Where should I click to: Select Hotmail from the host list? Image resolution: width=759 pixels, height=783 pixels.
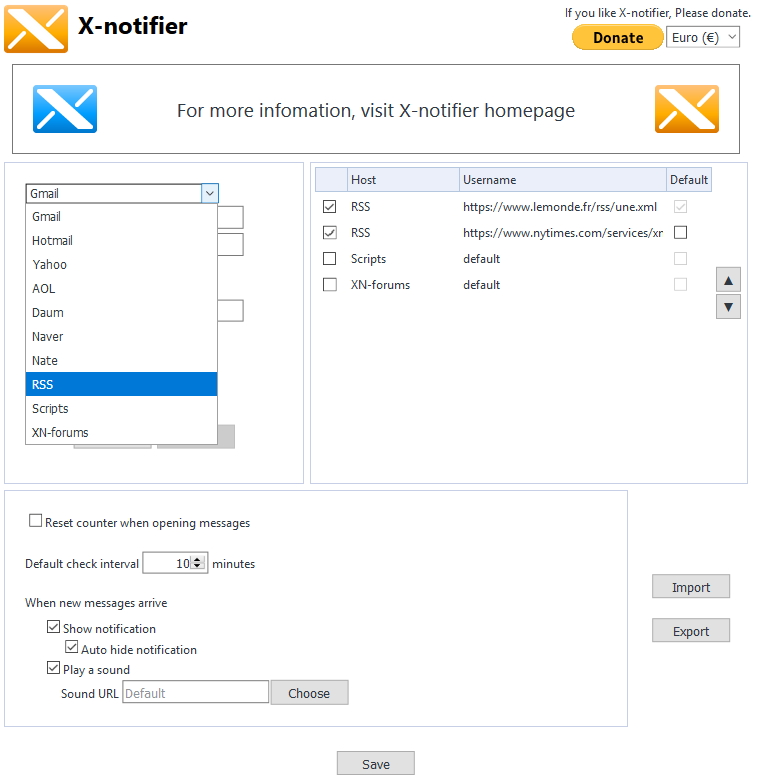(x=121, y=241)
